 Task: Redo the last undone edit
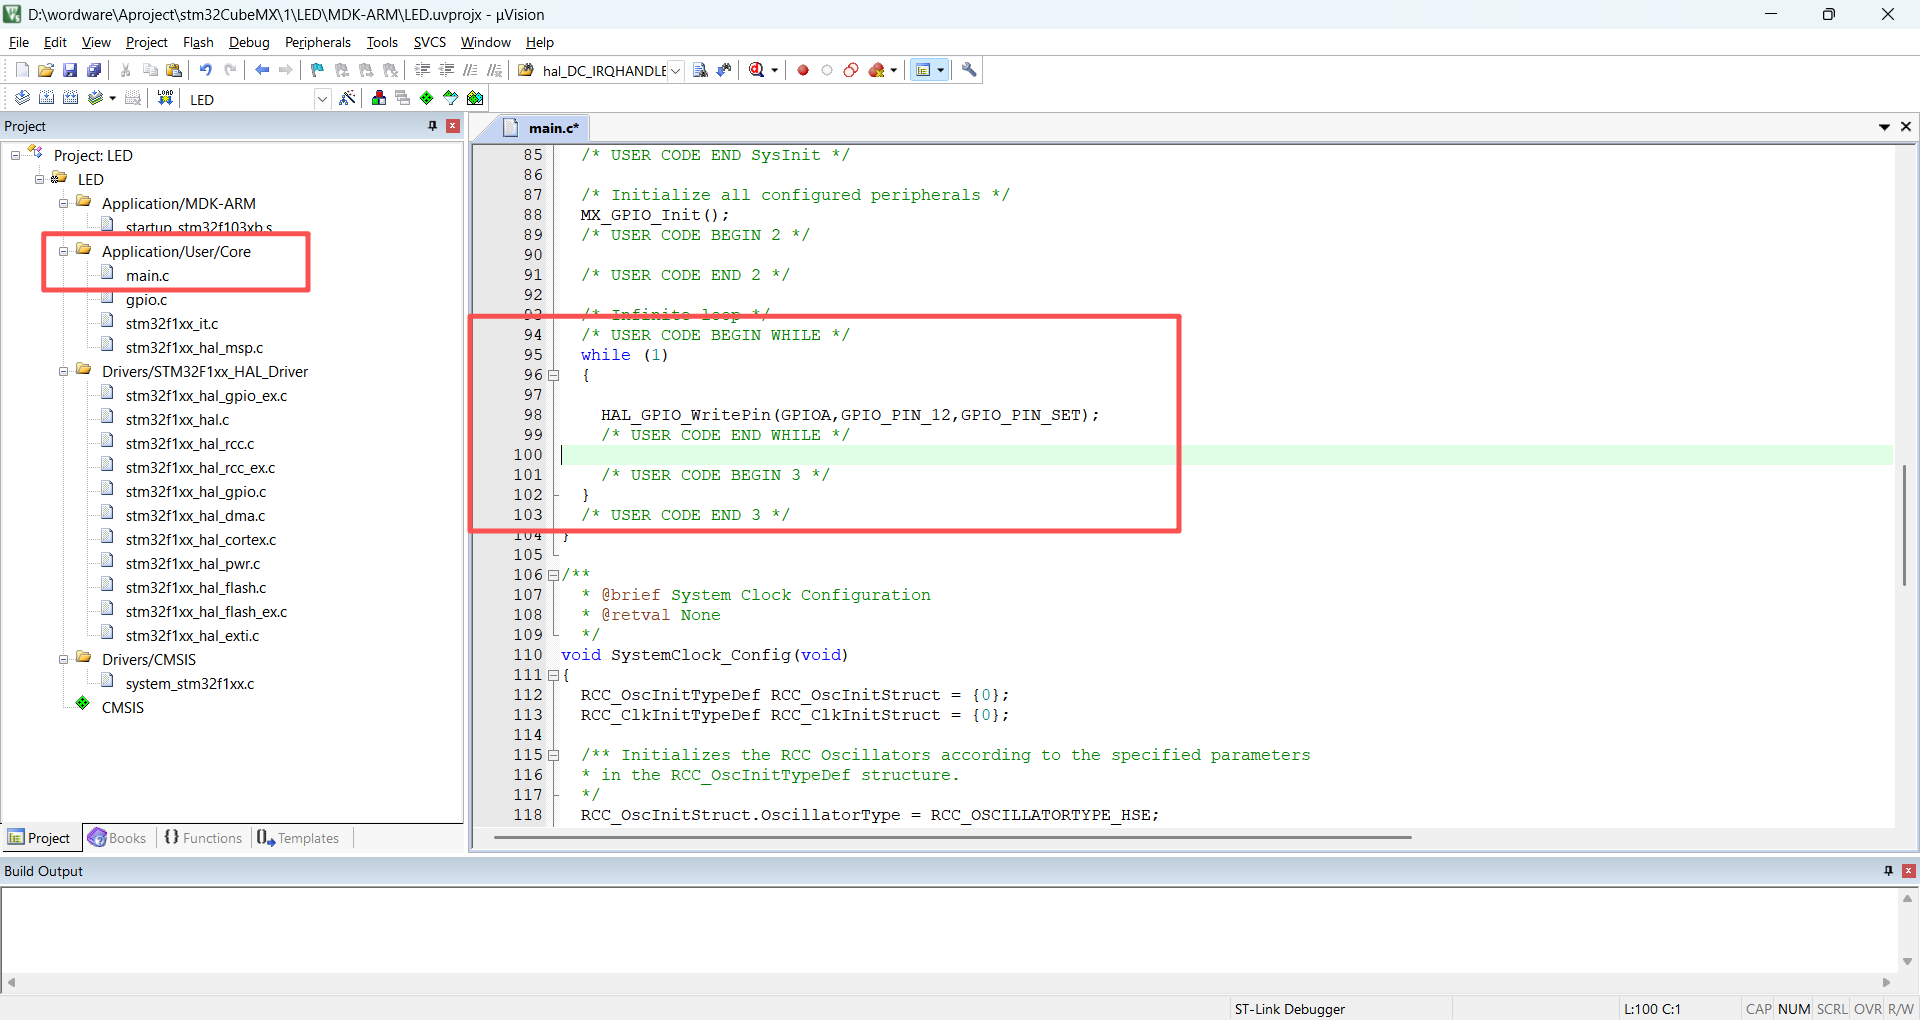(230, 70)
